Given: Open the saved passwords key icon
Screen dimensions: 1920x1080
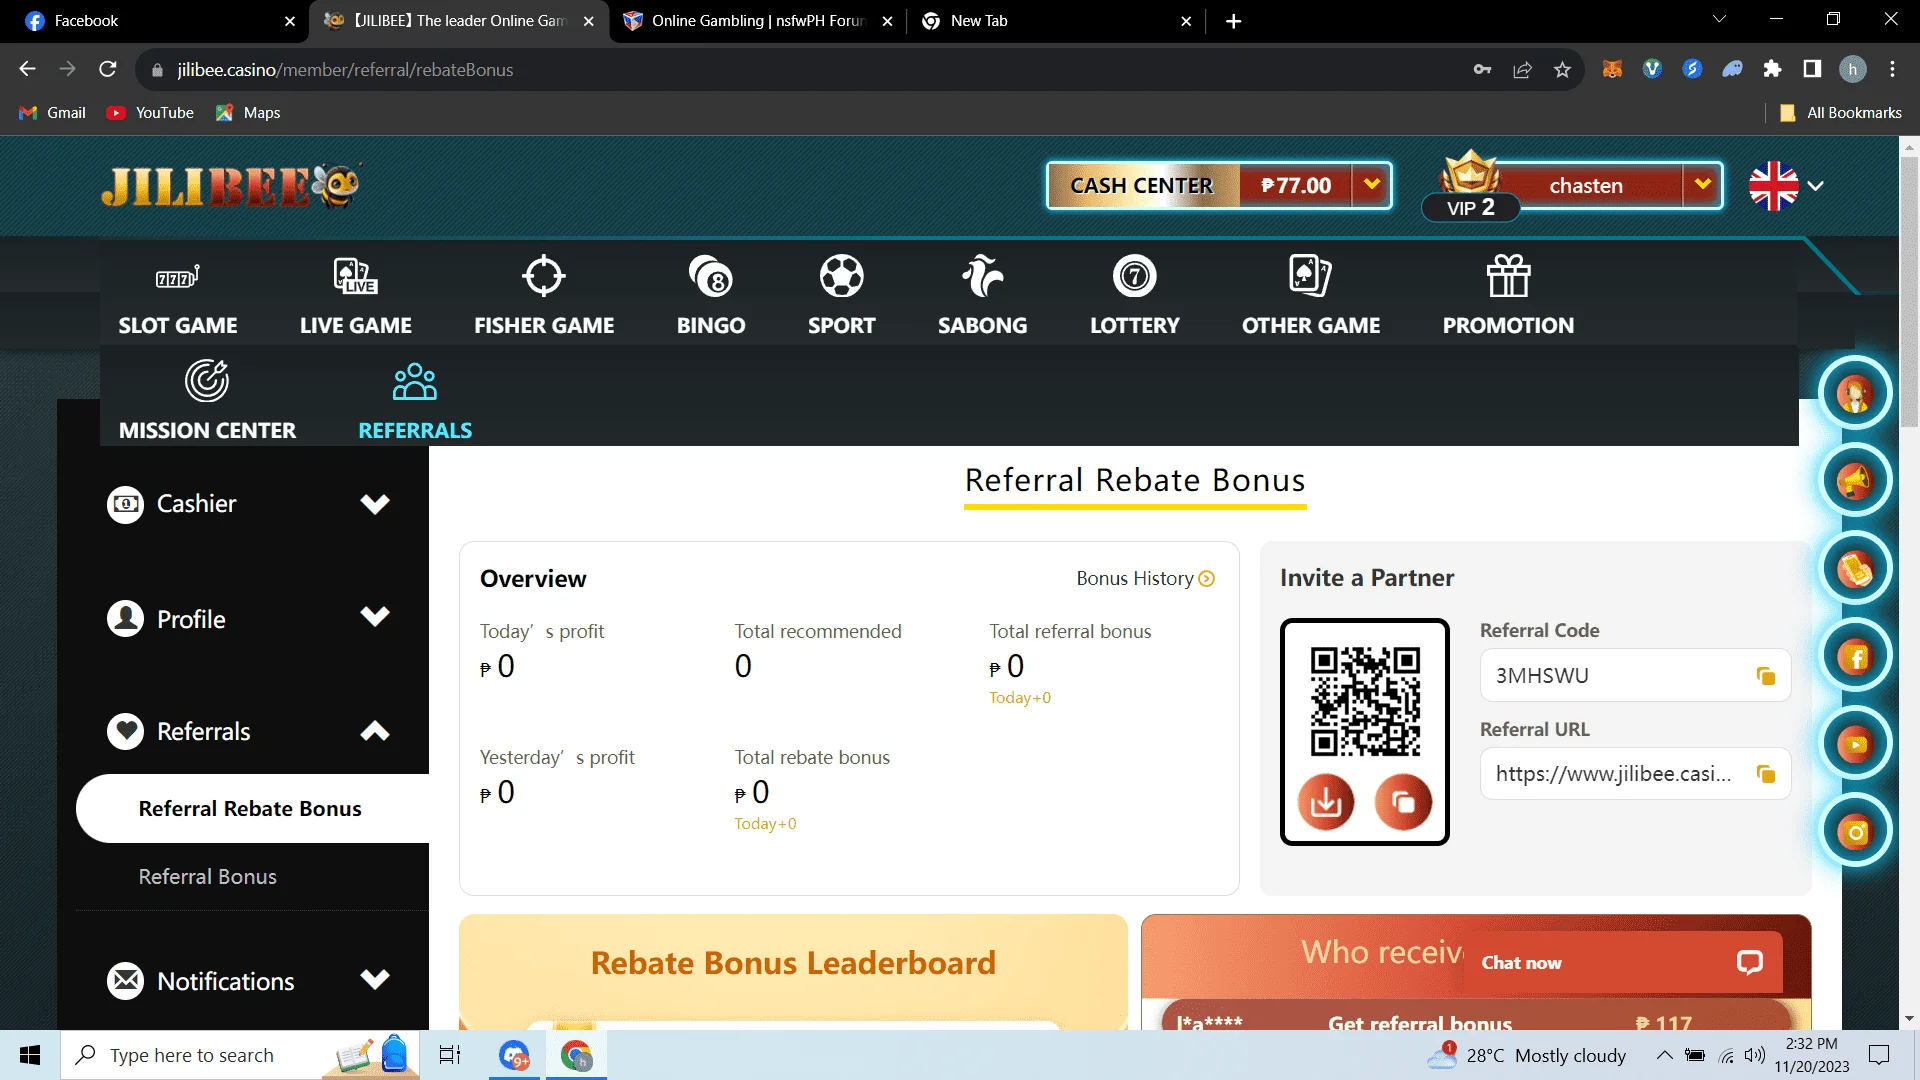Looking at the screenshot, I should click(1482, 70).
